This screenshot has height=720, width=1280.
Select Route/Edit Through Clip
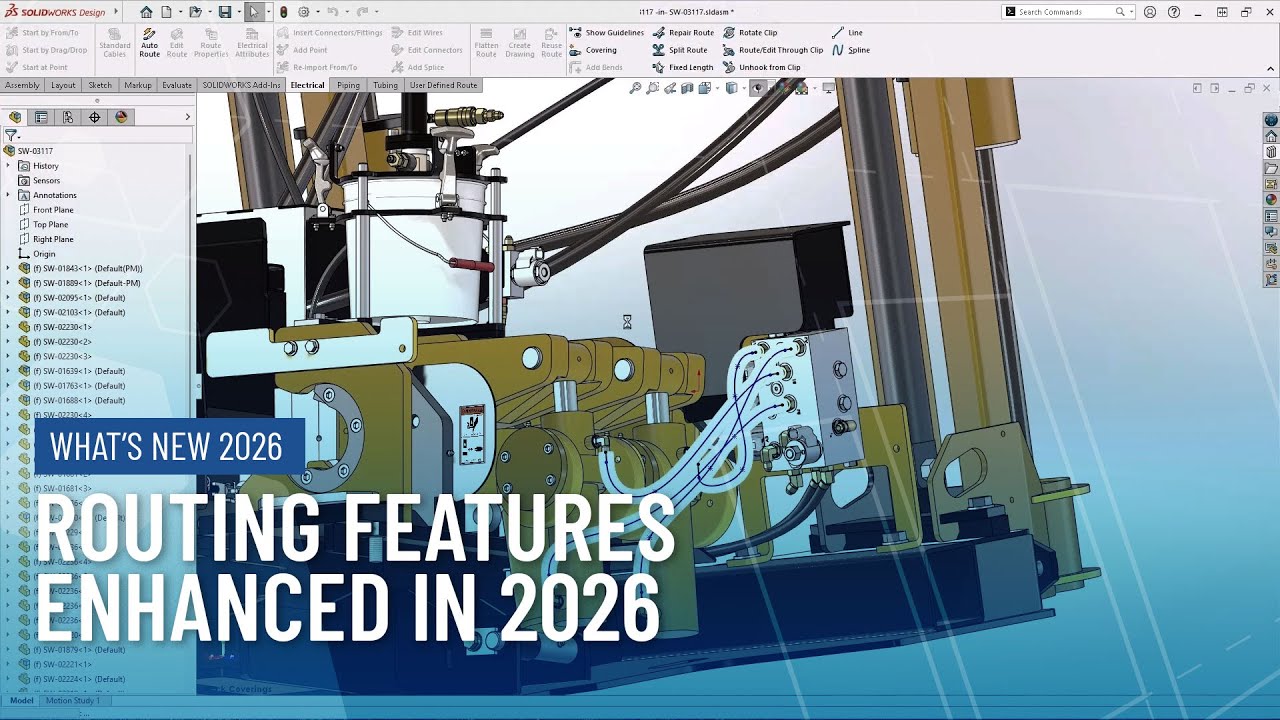[773, 50]
